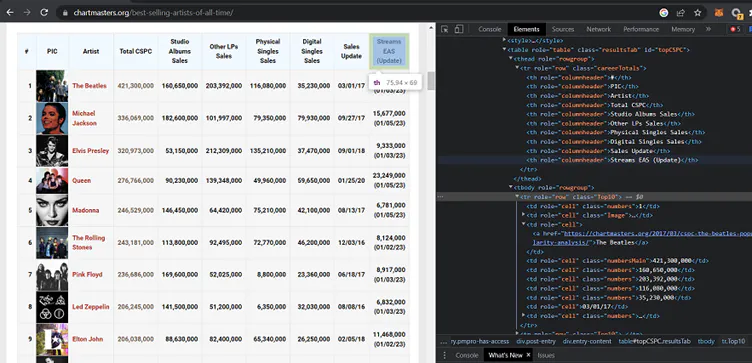Viewport: 752px width, 363px height.
Task: Open the Led Zeppelin link
Action: pos(91,306)
